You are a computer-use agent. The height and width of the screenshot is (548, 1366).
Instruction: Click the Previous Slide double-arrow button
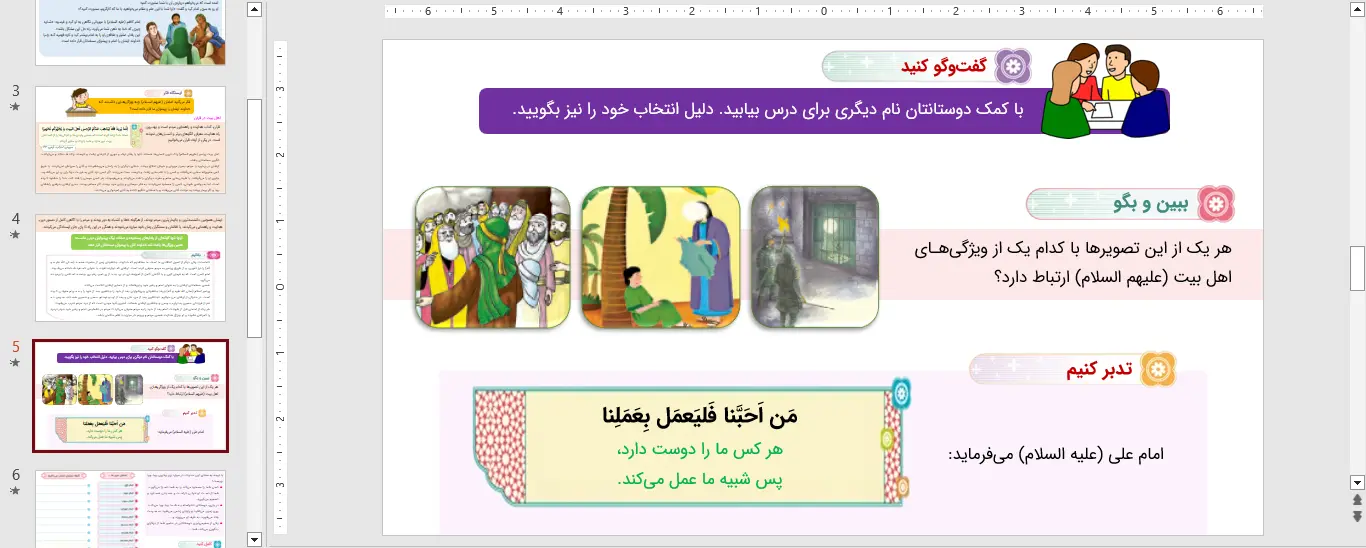pyautogui.click(x=1357, y=499)
